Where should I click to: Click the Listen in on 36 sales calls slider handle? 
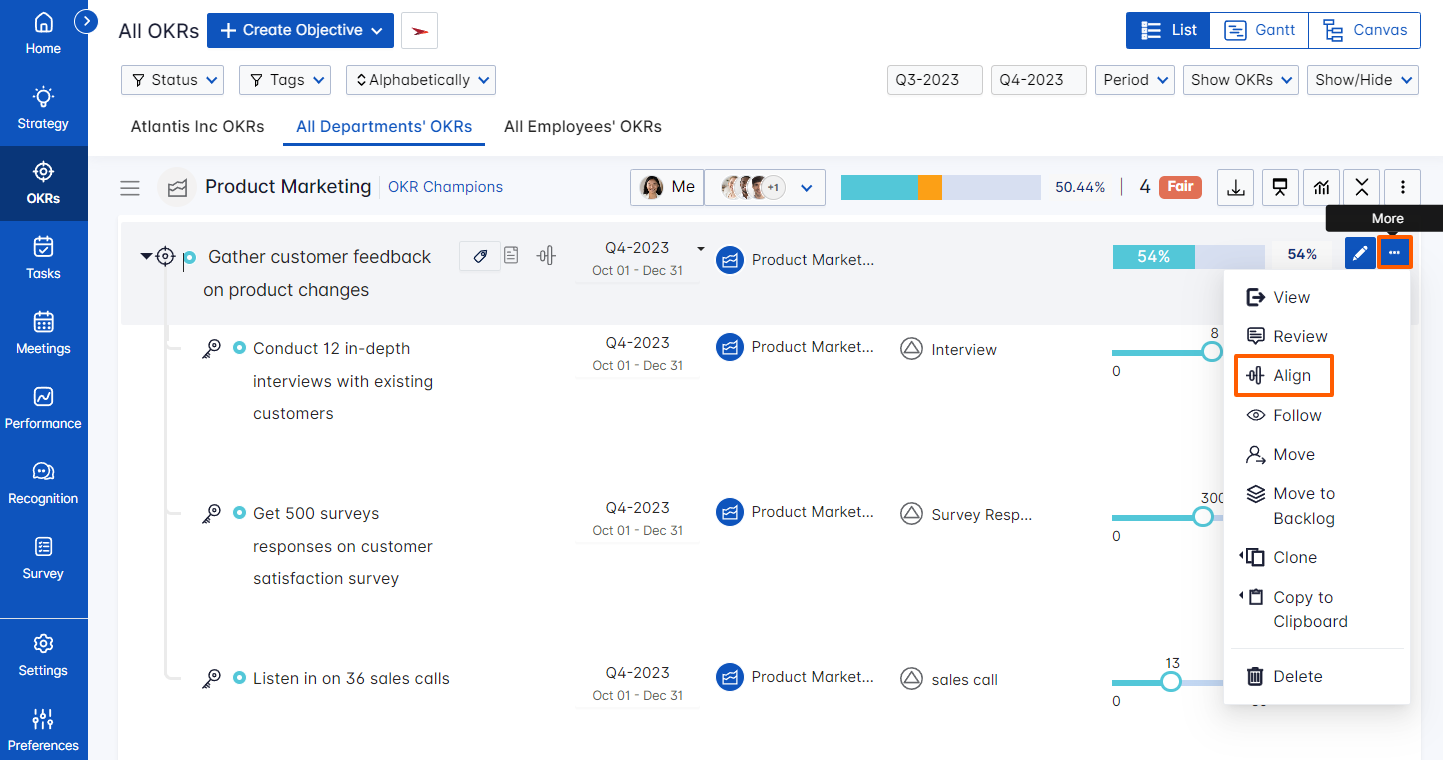(1169, 682)
